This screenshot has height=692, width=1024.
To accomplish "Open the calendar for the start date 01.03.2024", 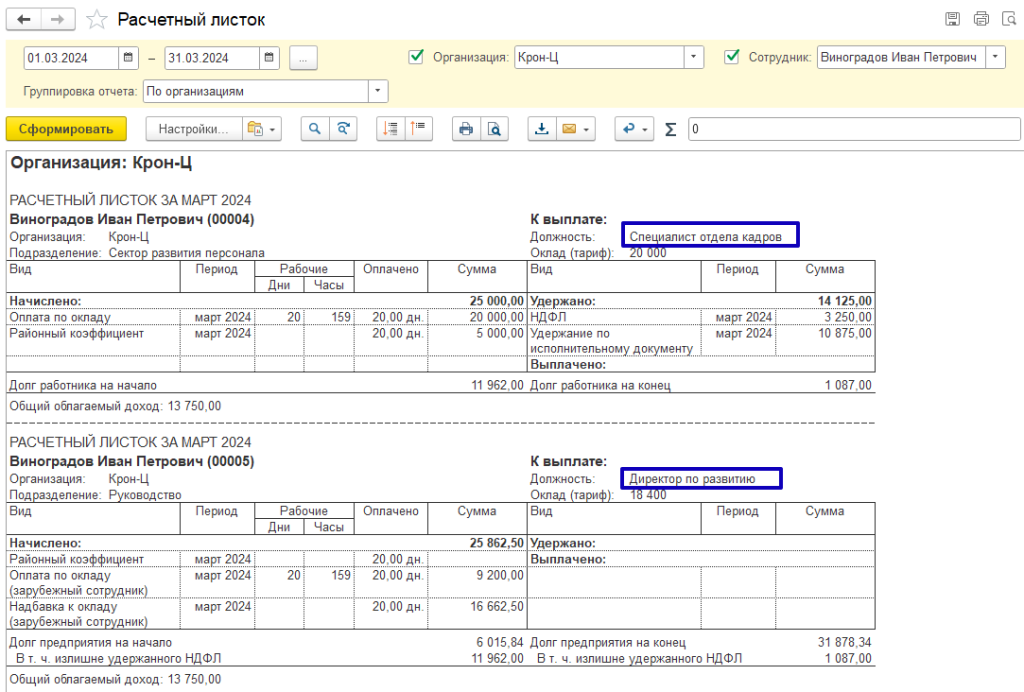I will click(x=128, y=57).
